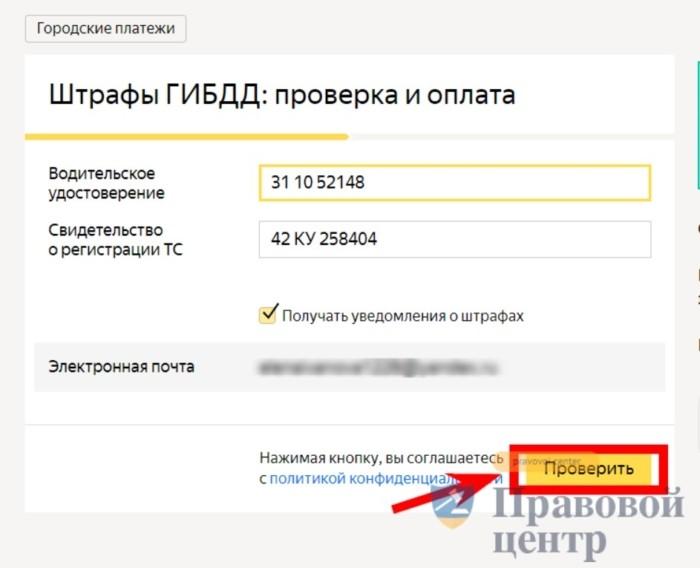
Task: Click the Свидетельство о регистрации ТС label
Action: [x=116, y=240]
